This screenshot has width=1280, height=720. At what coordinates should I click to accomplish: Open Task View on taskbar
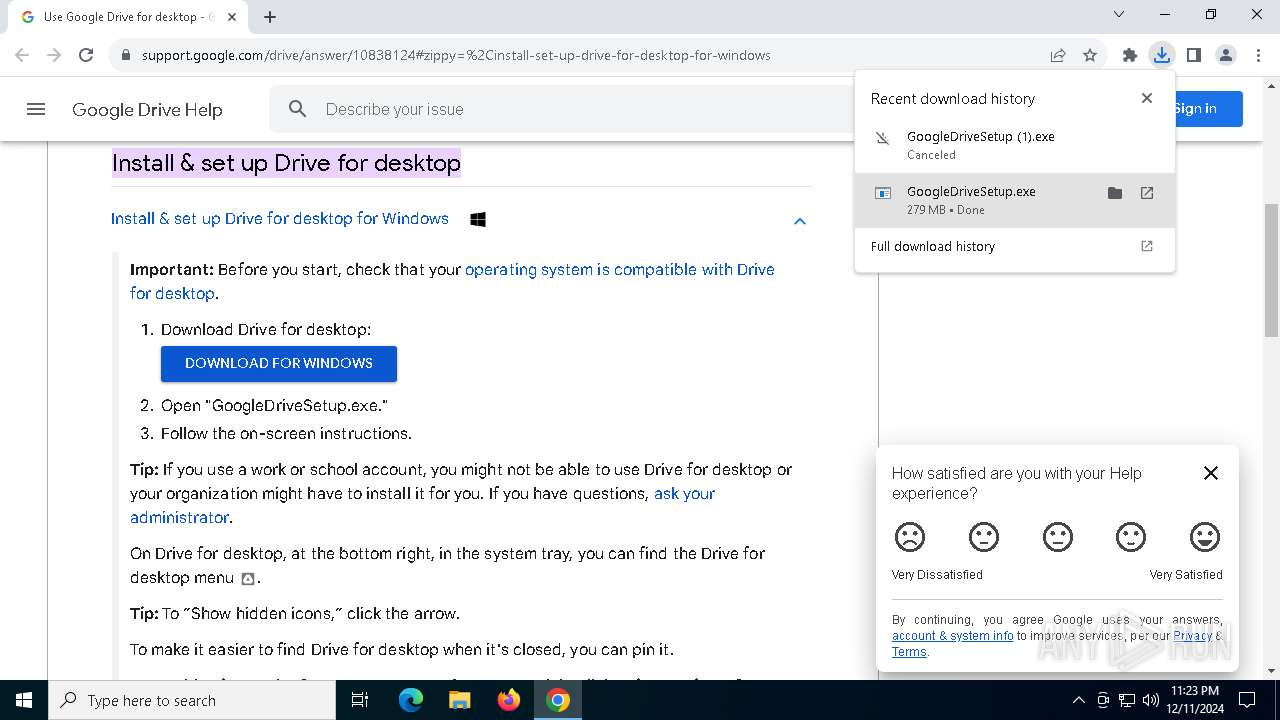coord(360,700)
